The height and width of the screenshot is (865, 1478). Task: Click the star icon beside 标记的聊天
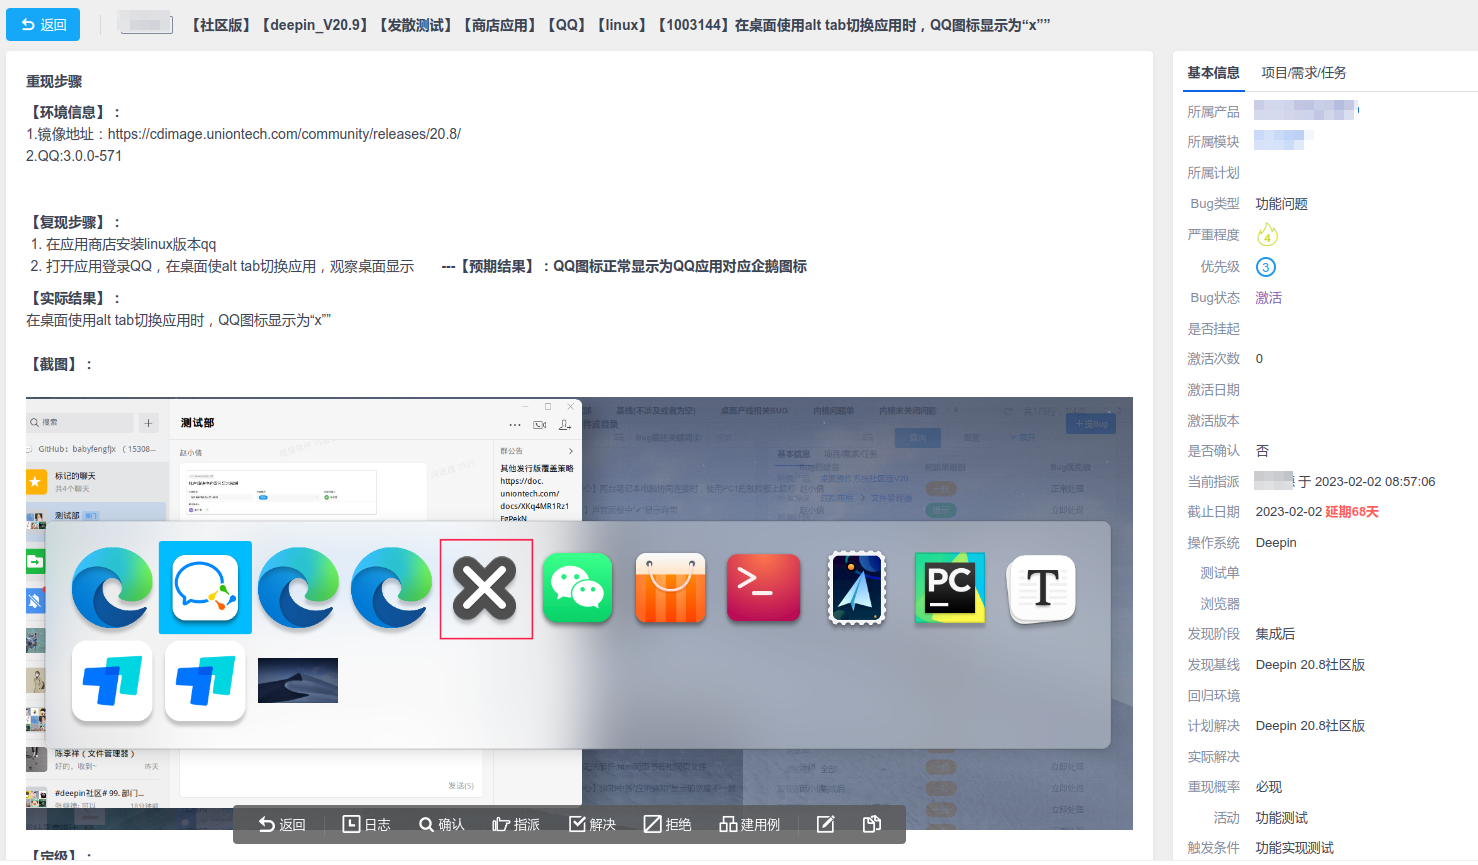(x=36, y=482)
